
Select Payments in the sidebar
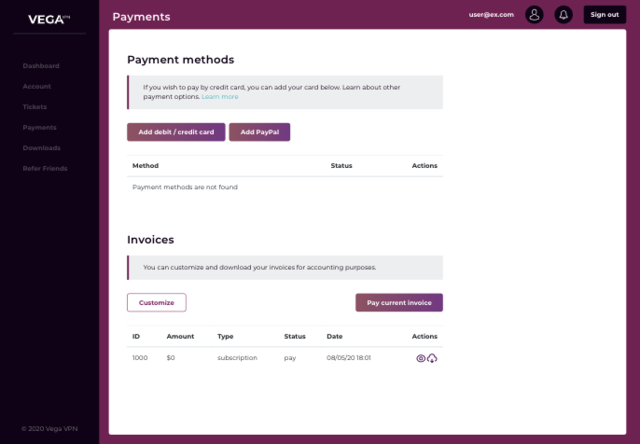coord(39,127)
